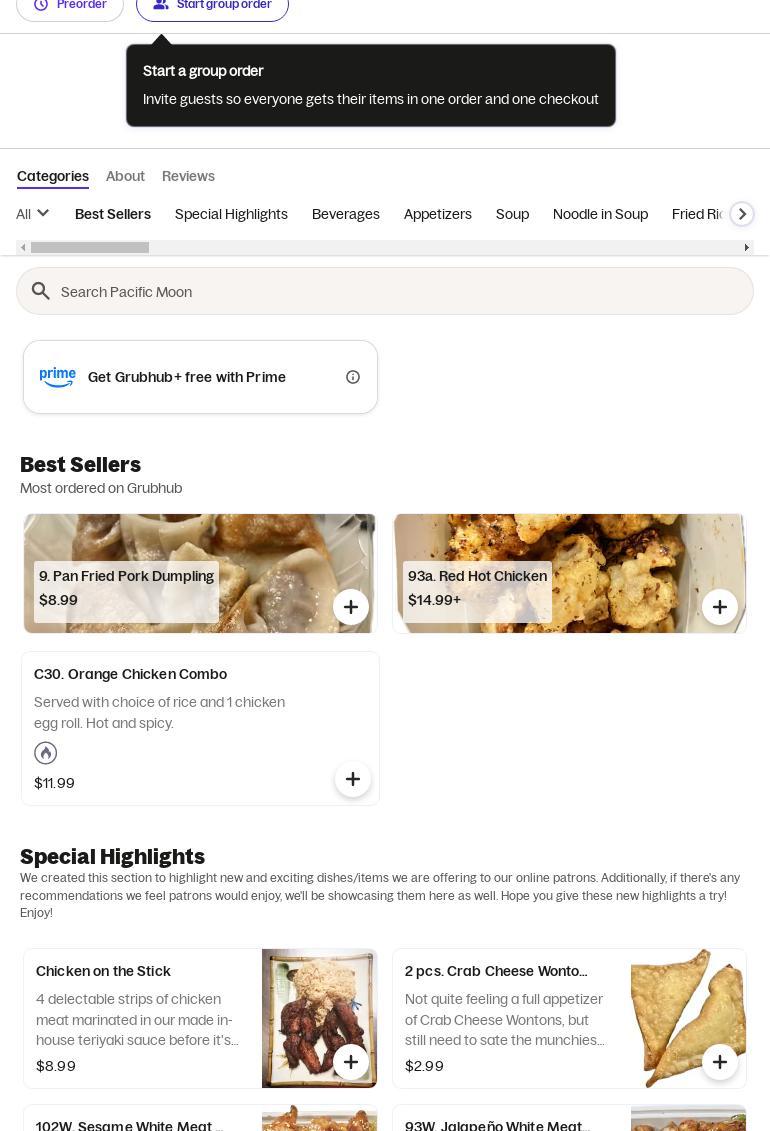Switch to the About tab
This screenshot has width=770, height=1131.
tap(125, 176)
